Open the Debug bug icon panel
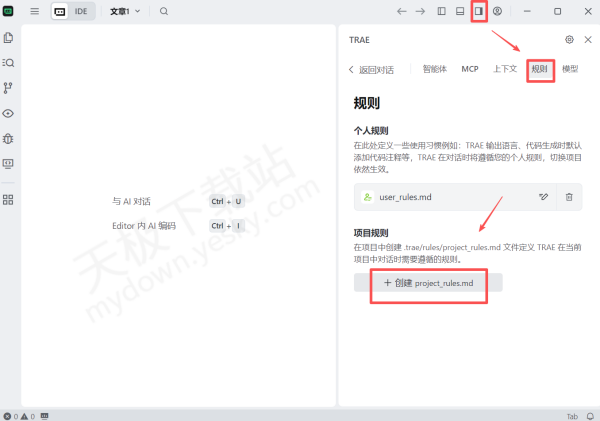 (9, 138)
